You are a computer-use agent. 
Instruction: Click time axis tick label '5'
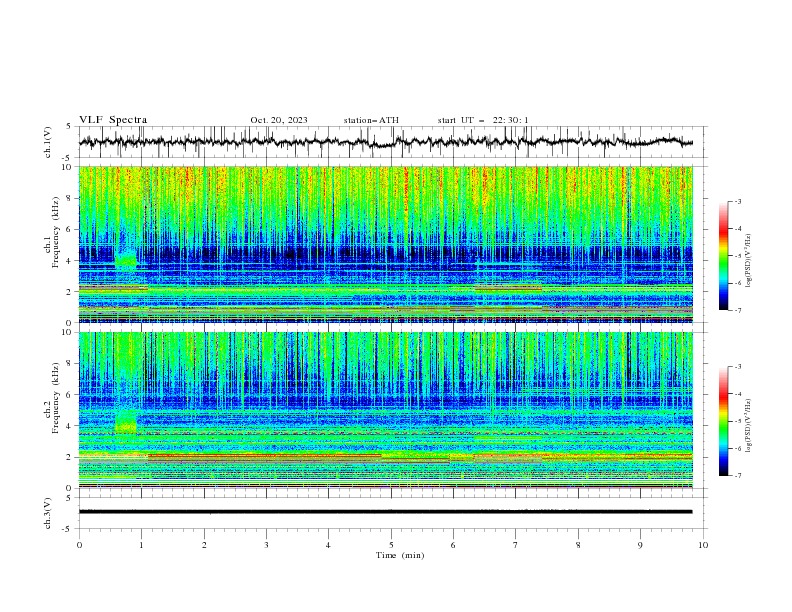(x=391, y=545)
